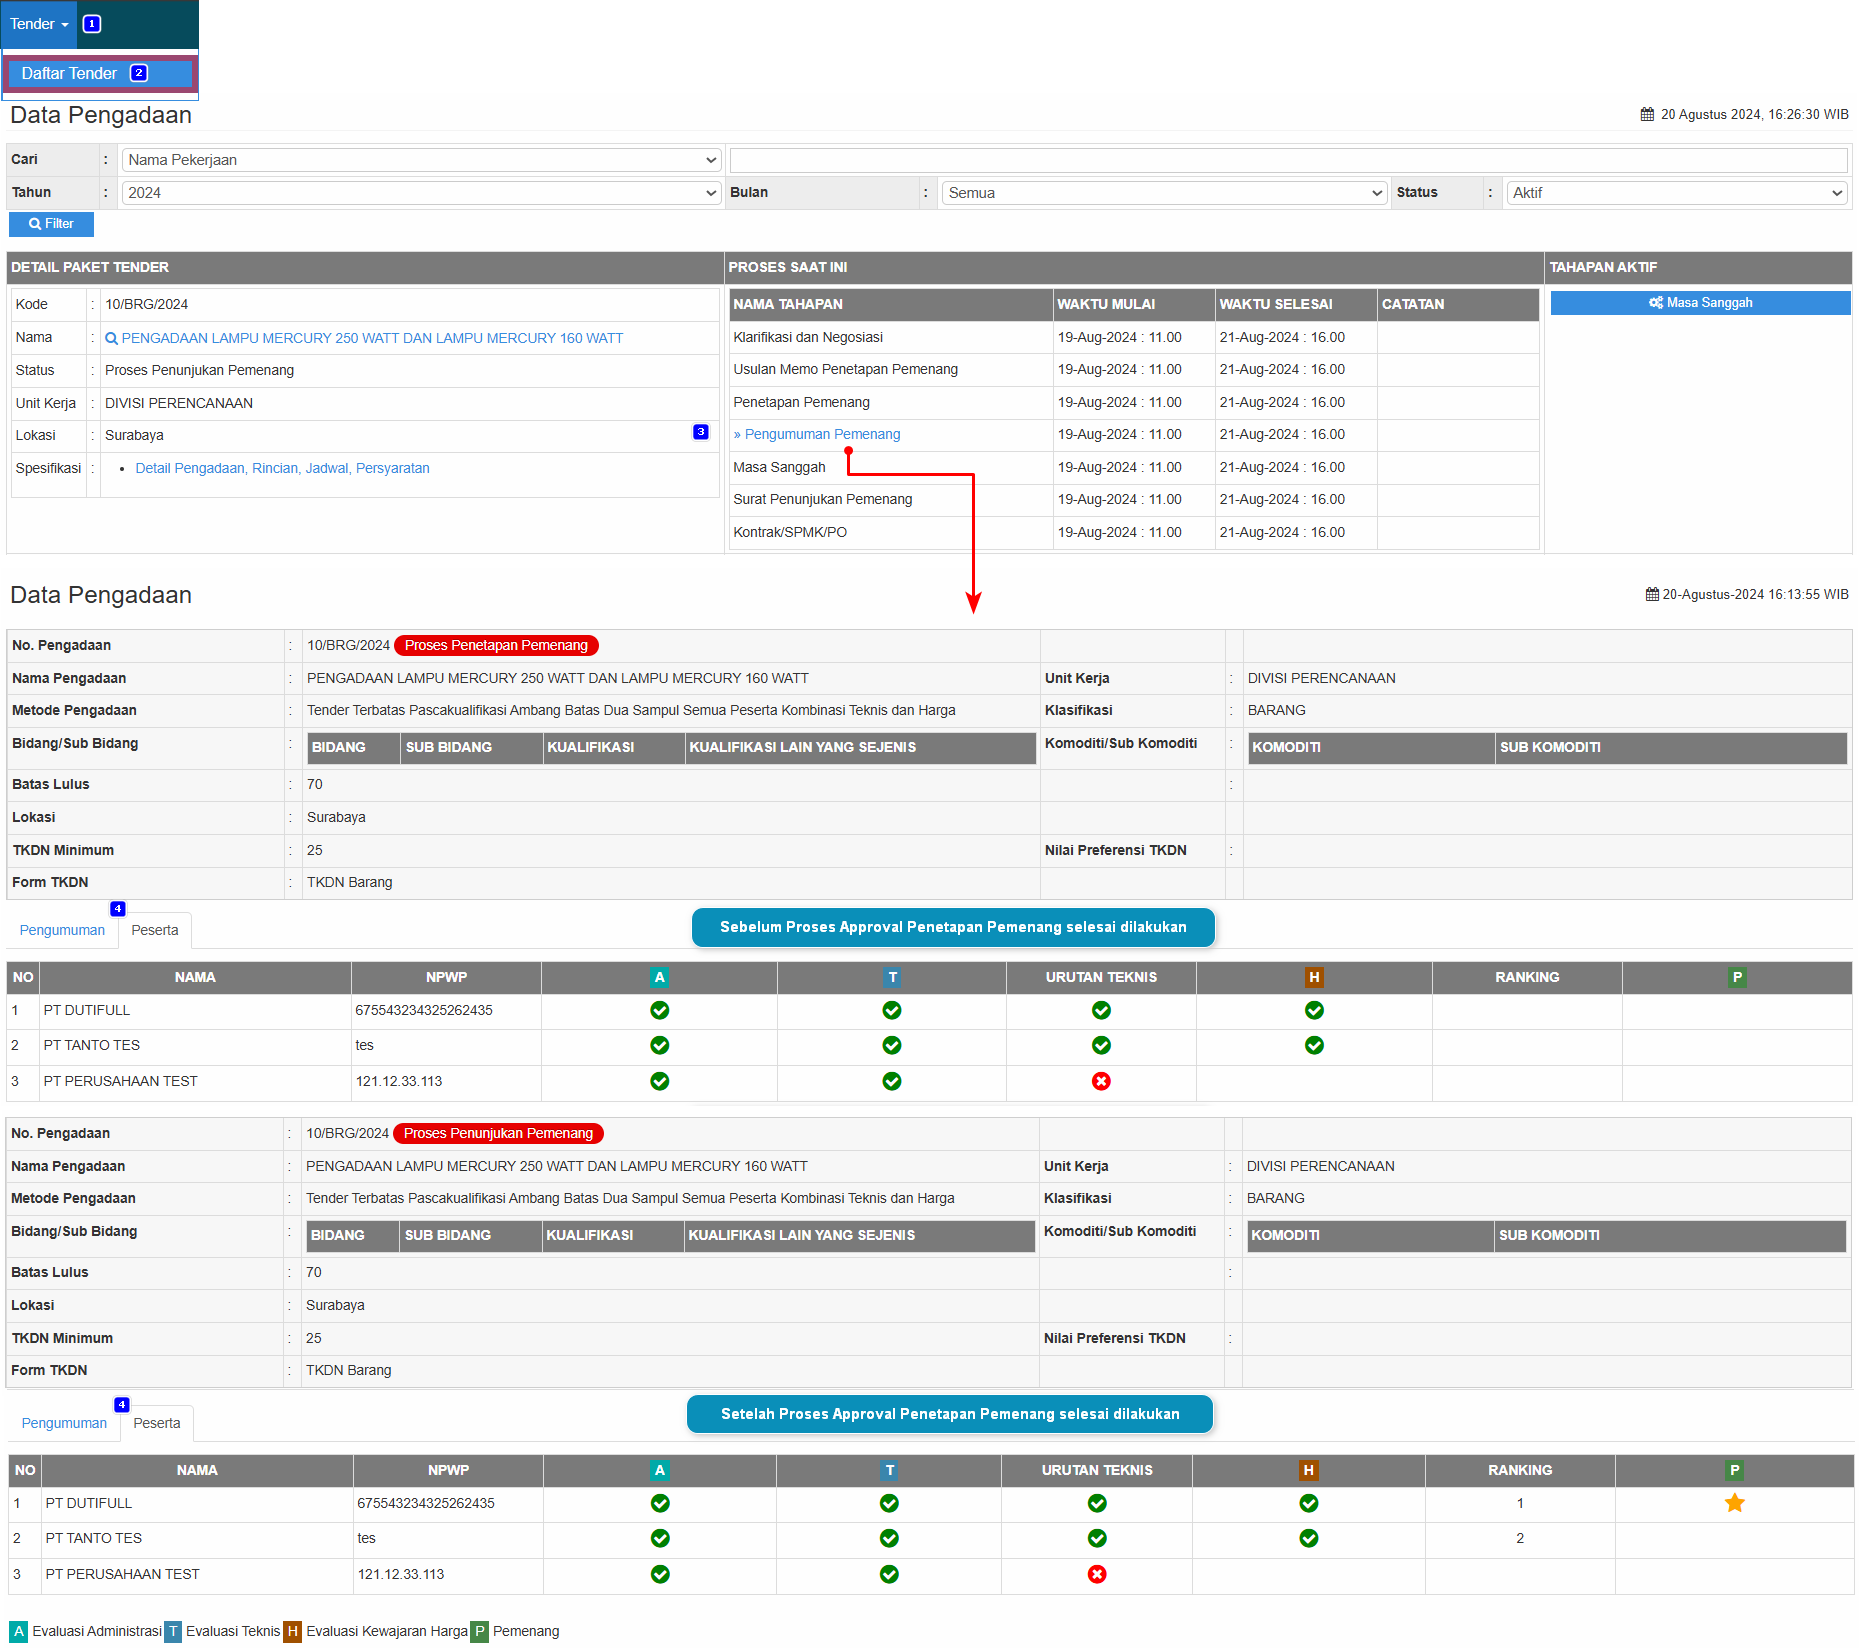Expand the Bulan Semua dropdown

pos(1164,193)
